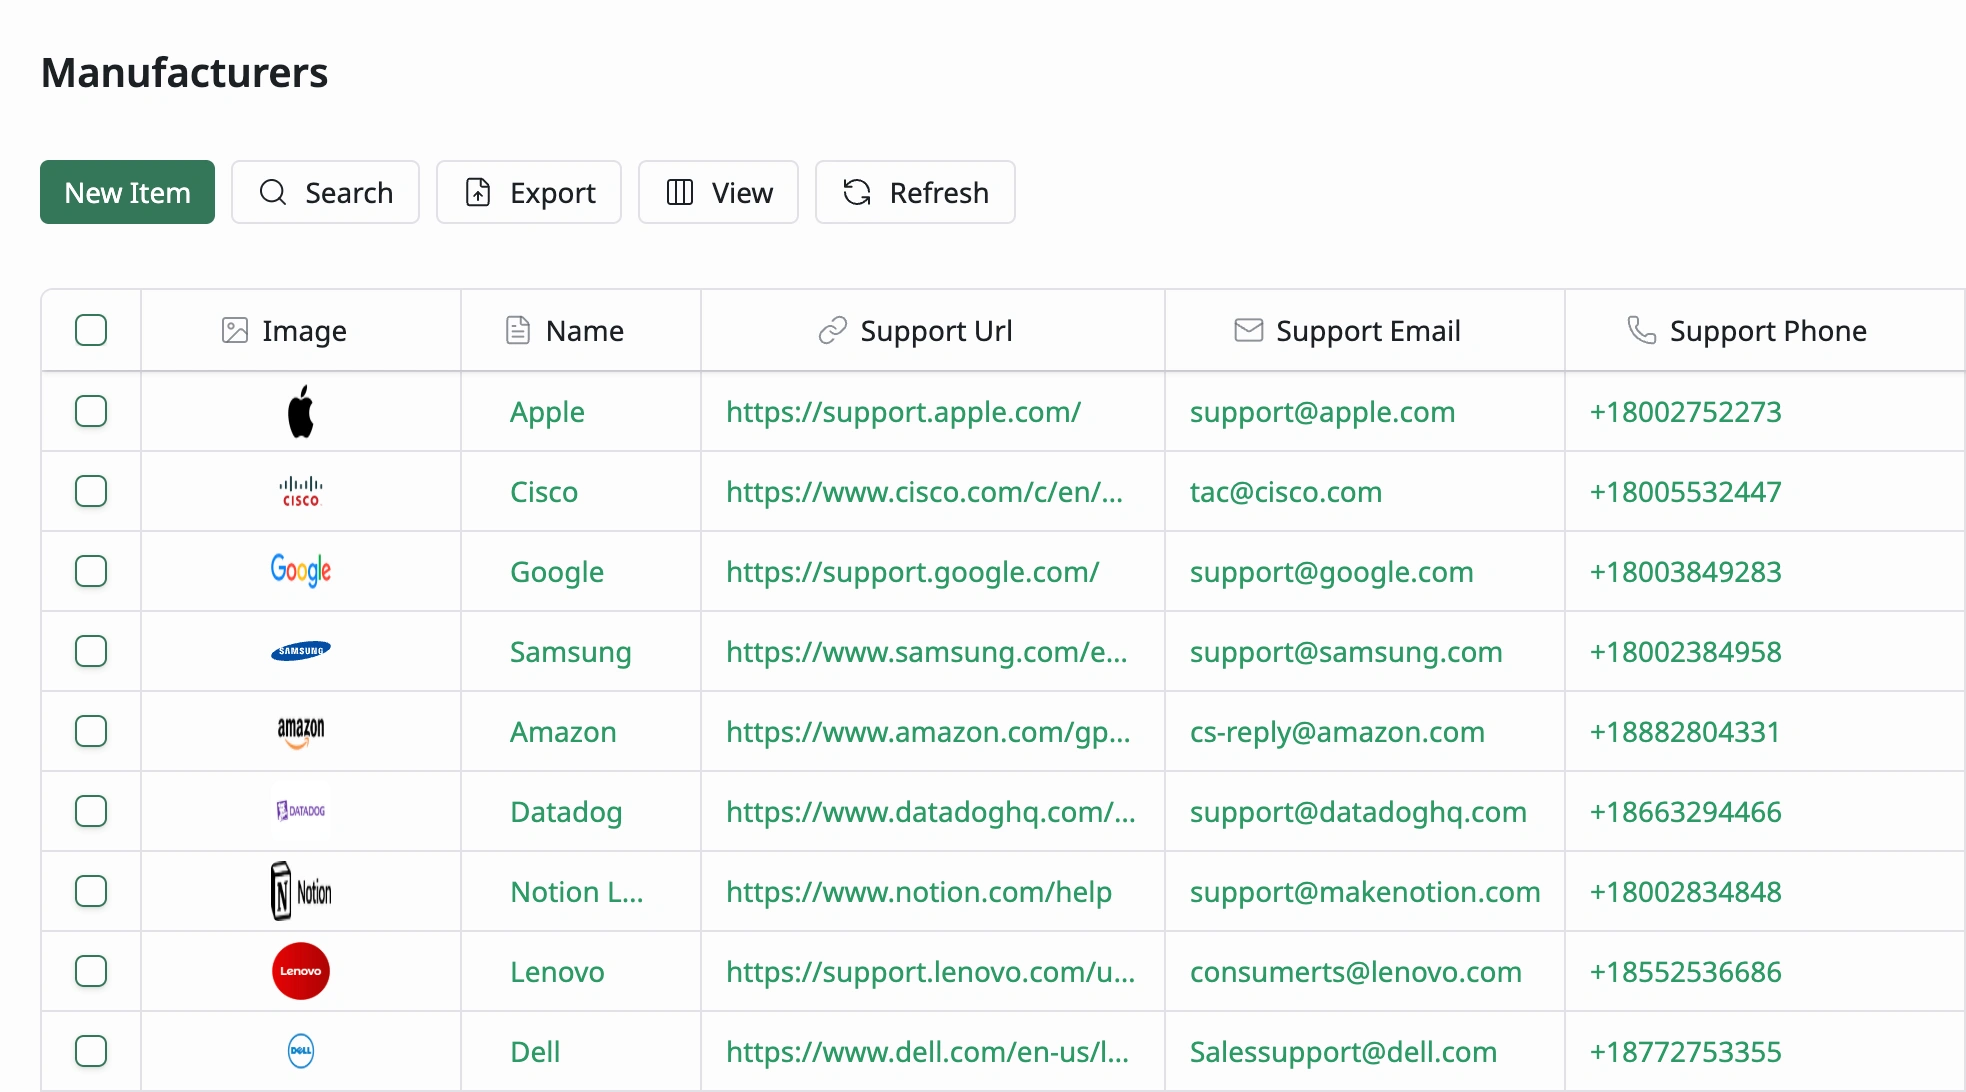Viewport: 1966px width, 1092px height.
Task: Open the Search tool
Action: (325, 192)
